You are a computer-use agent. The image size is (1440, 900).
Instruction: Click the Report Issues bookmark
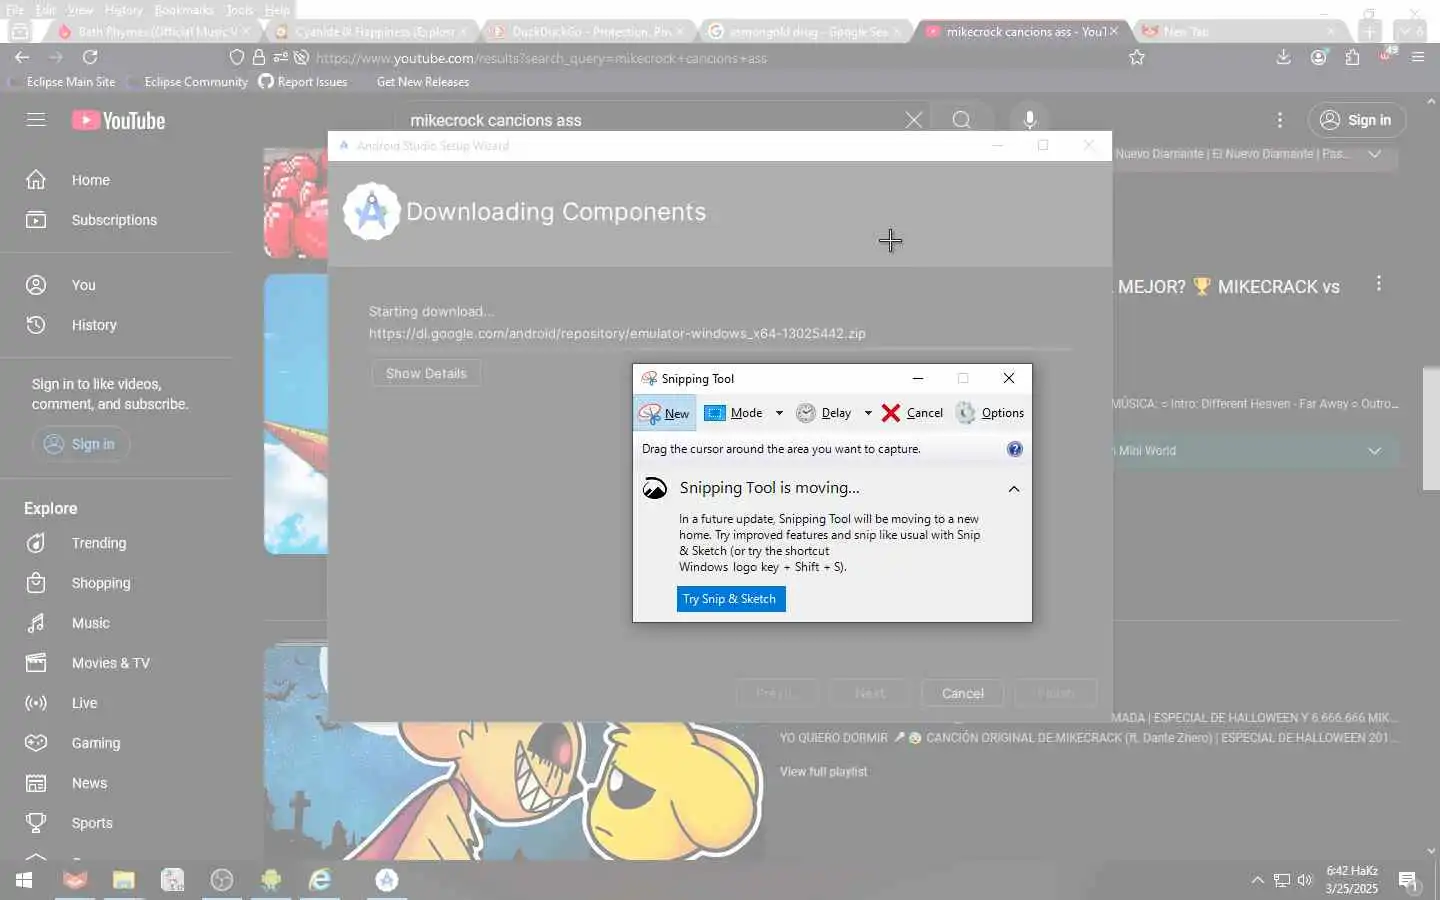tap(303, 82)
